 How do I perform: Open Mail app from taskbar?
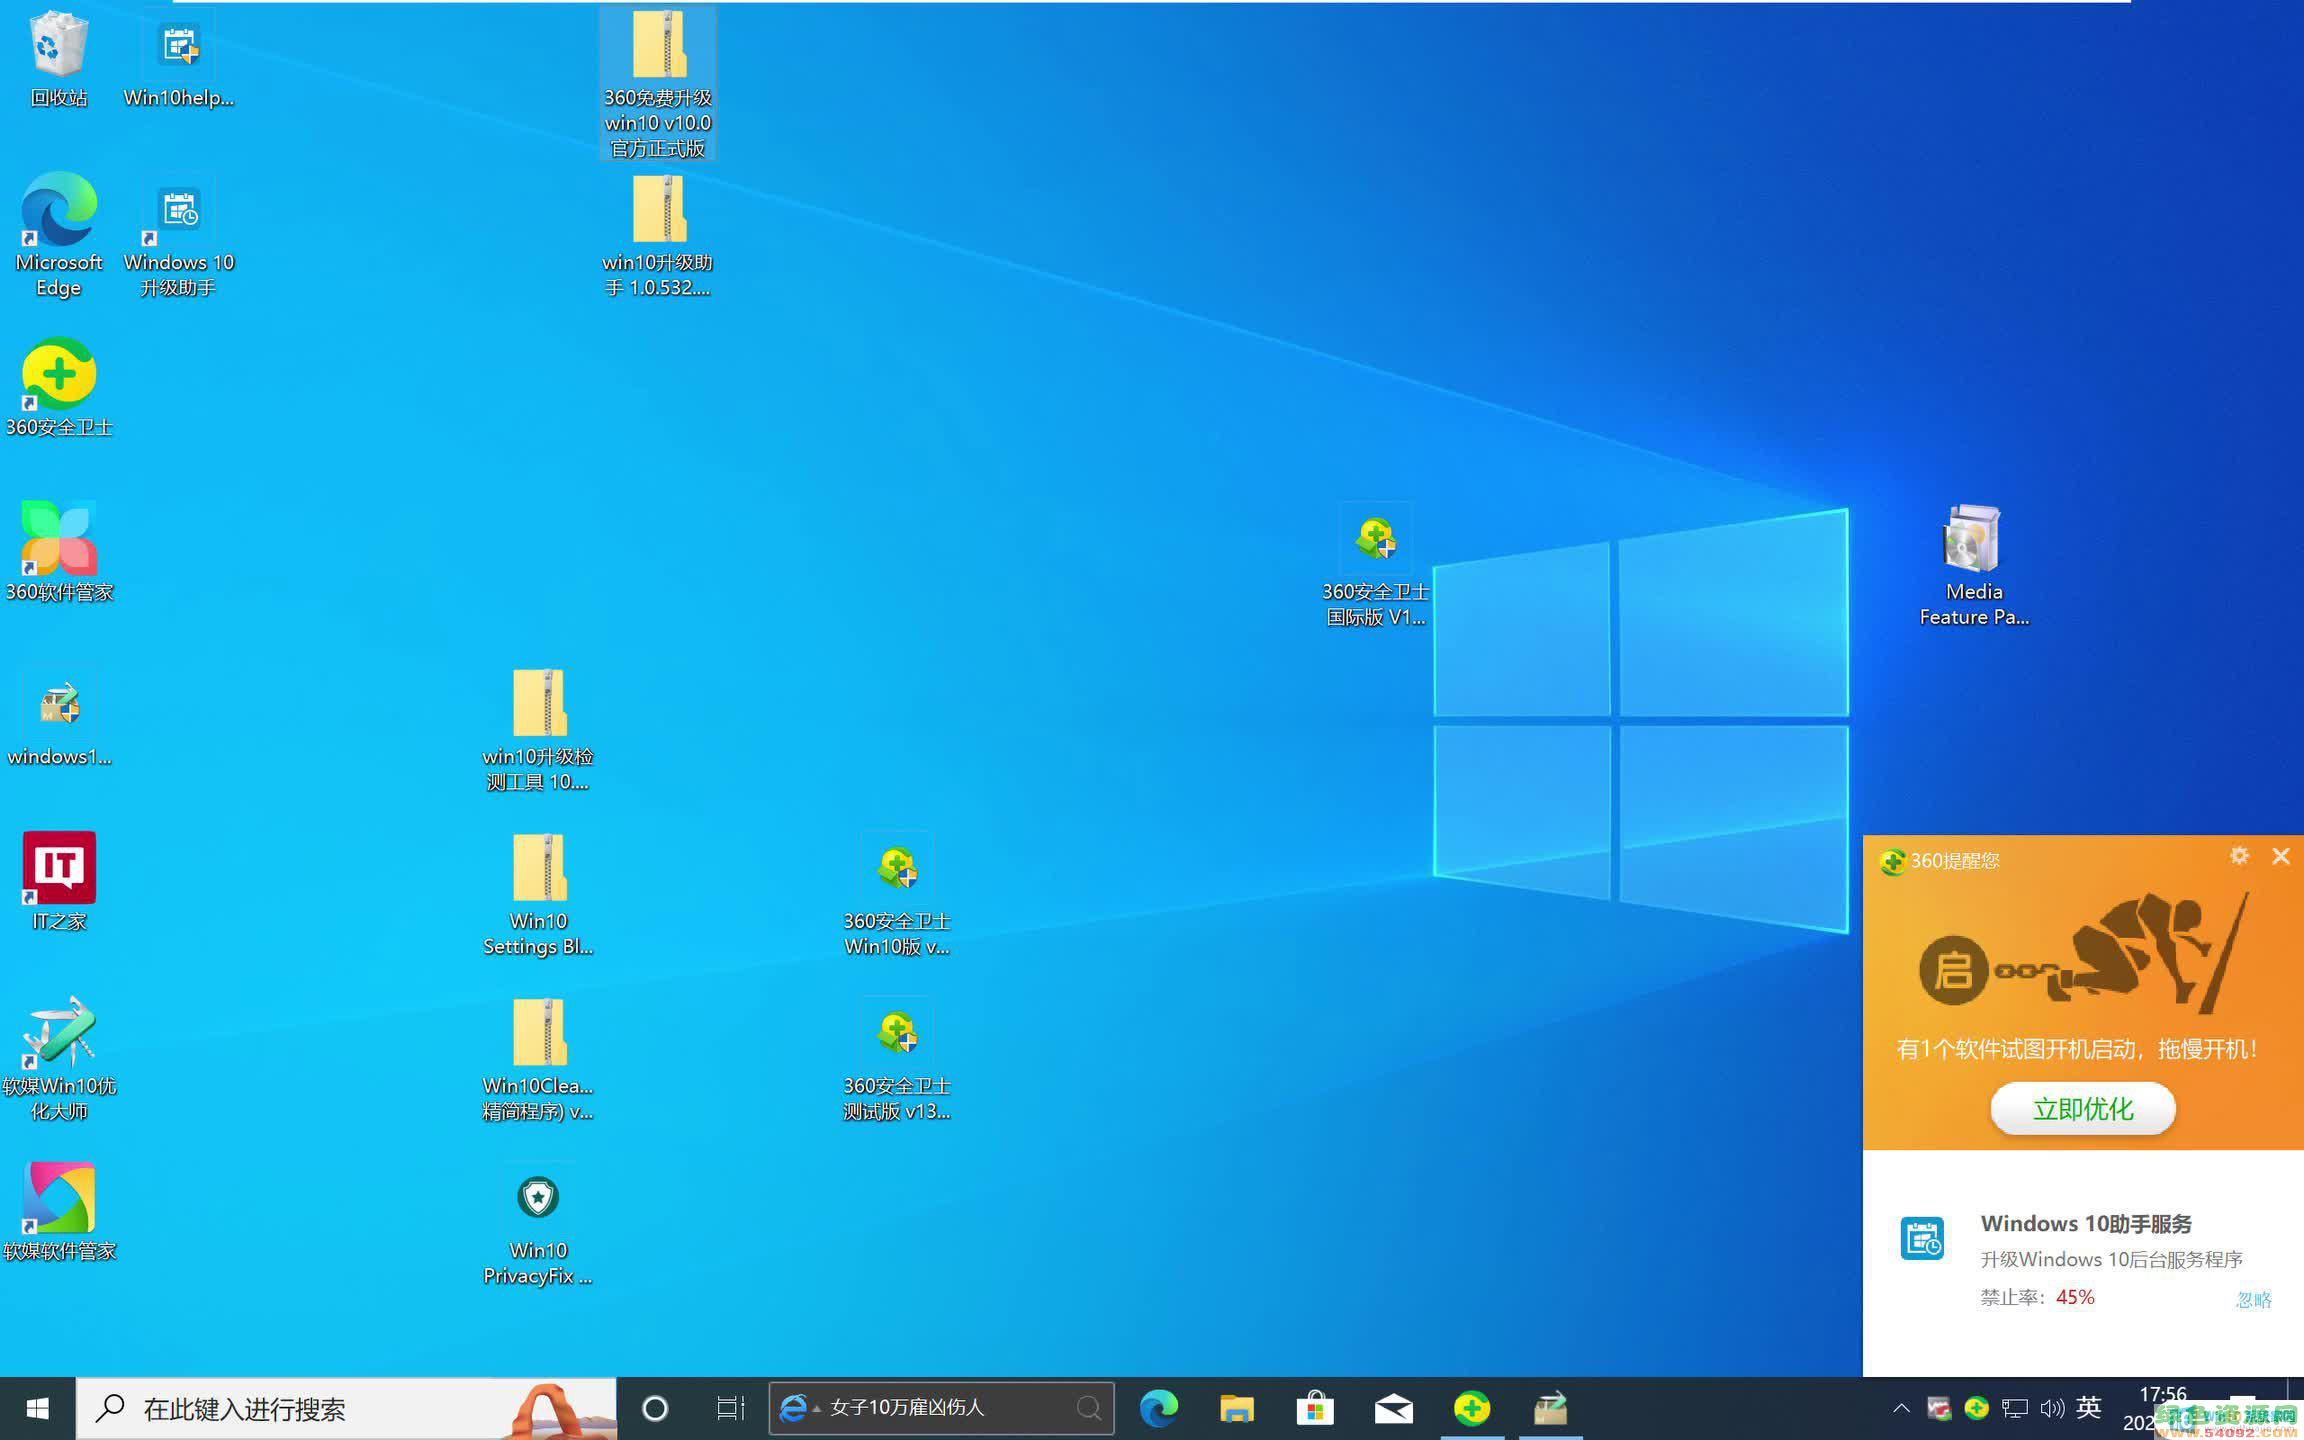point(1393,1408)
